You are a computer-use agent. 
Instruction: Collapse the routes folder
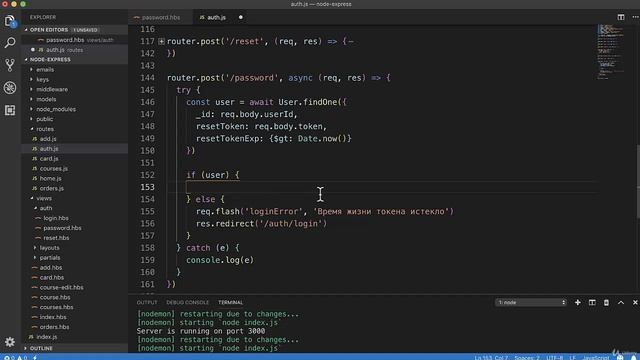coord(45,129)
